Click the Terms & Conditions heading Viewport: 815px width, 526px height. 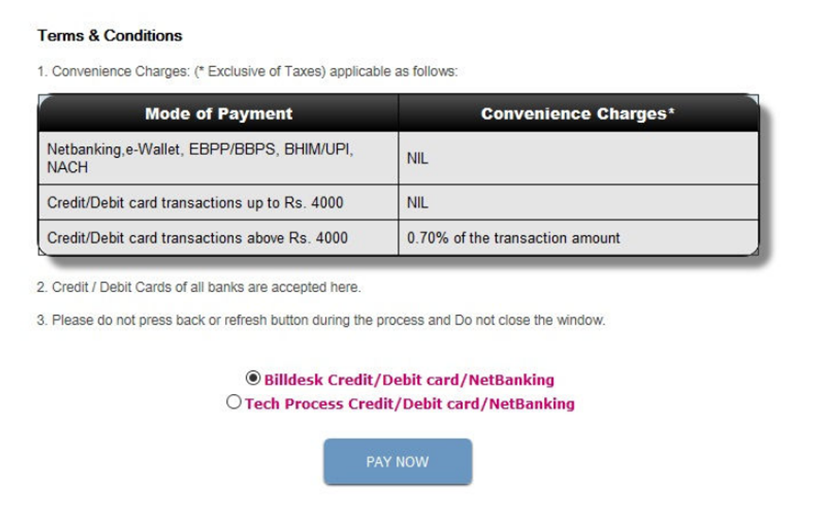pyautogui.click(x=110, y=36)
